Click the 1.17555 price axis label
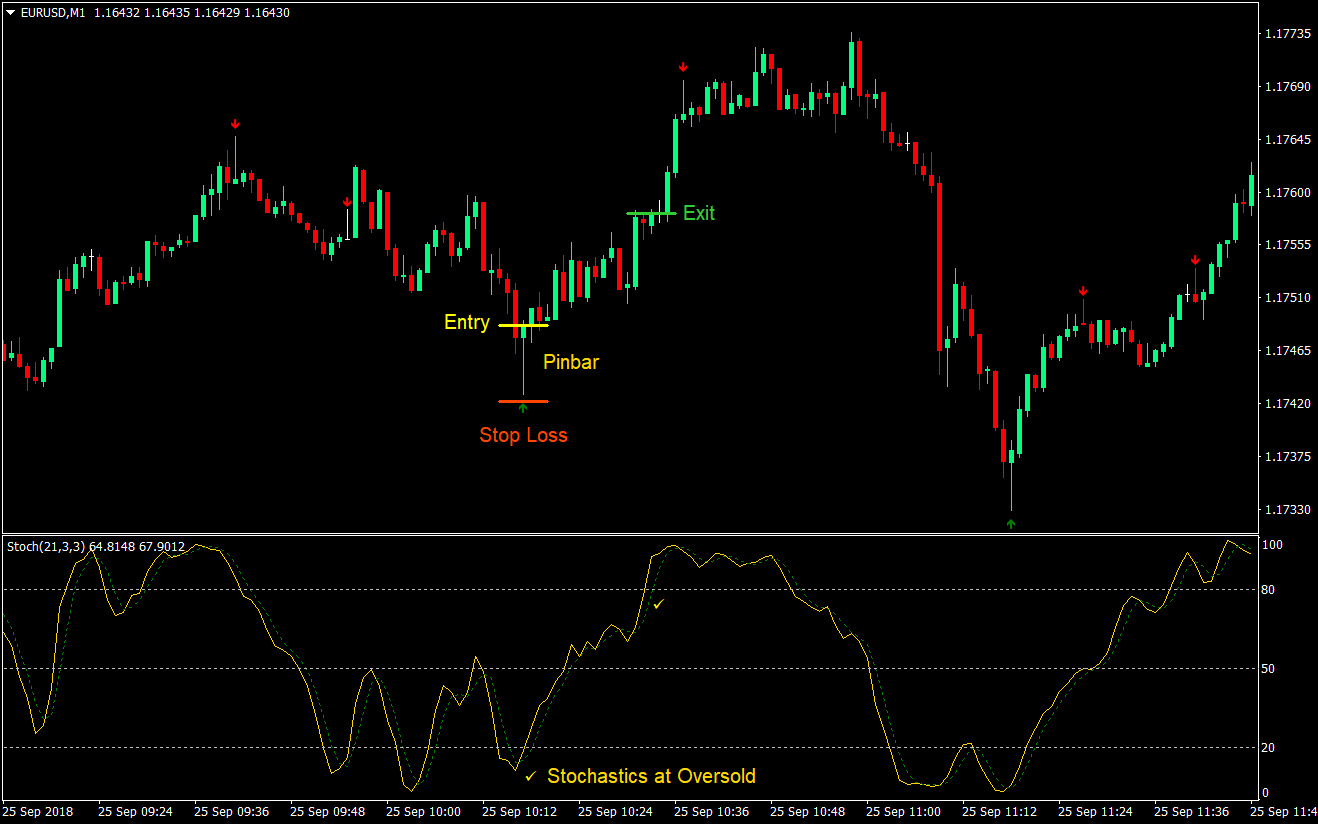The height and width of the screenshot is (824, 1318). pyautogui.click(x=1287, y=245)
